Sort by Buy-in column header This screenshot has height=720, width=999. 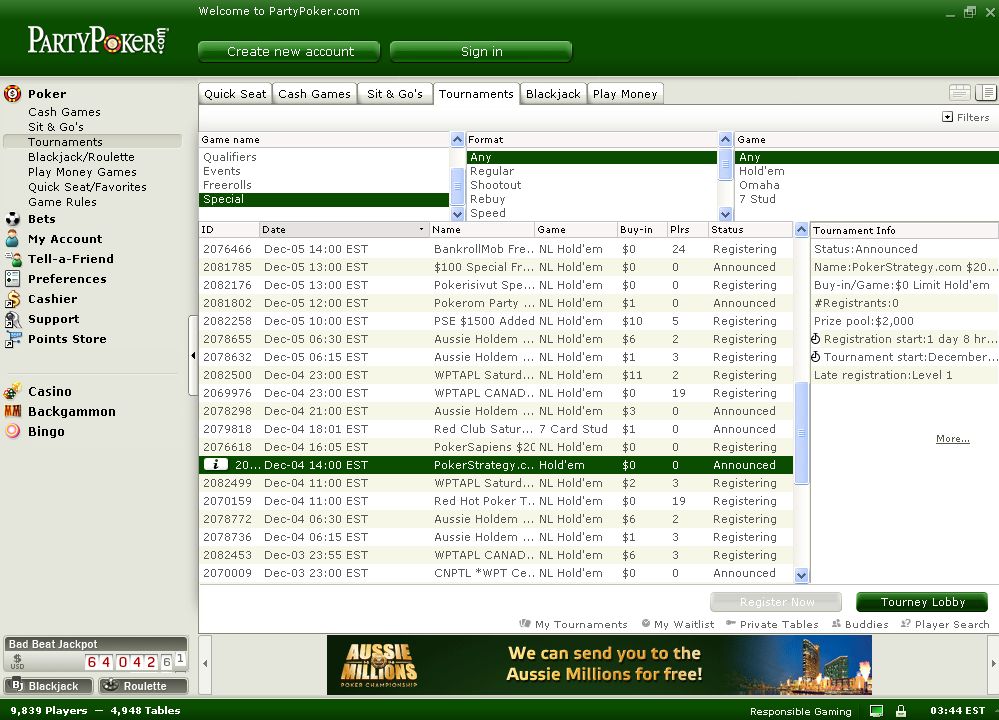pyautogui.click(x=640, y=229)
